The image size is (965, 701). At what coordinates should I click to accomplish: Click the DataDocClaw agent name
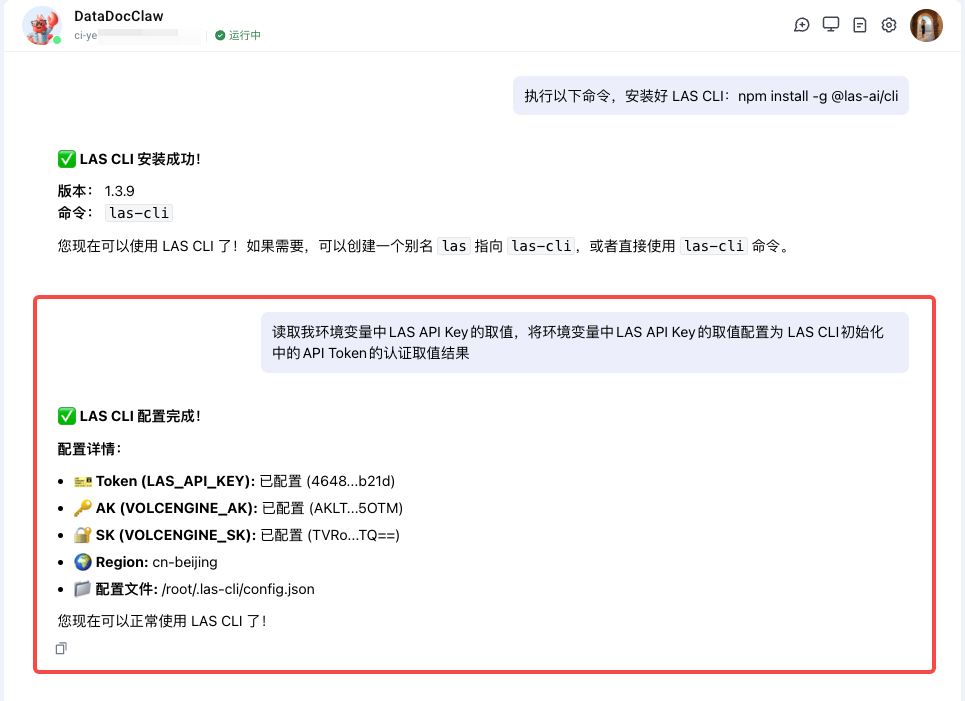click(x=119, y=16)
